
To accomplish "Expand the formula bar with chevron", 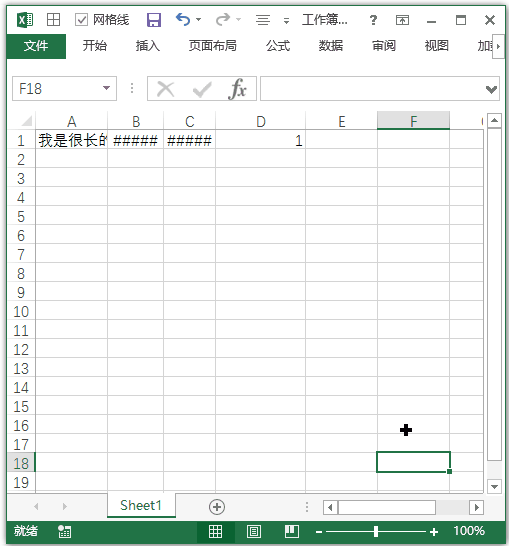I will pos(491,89).
